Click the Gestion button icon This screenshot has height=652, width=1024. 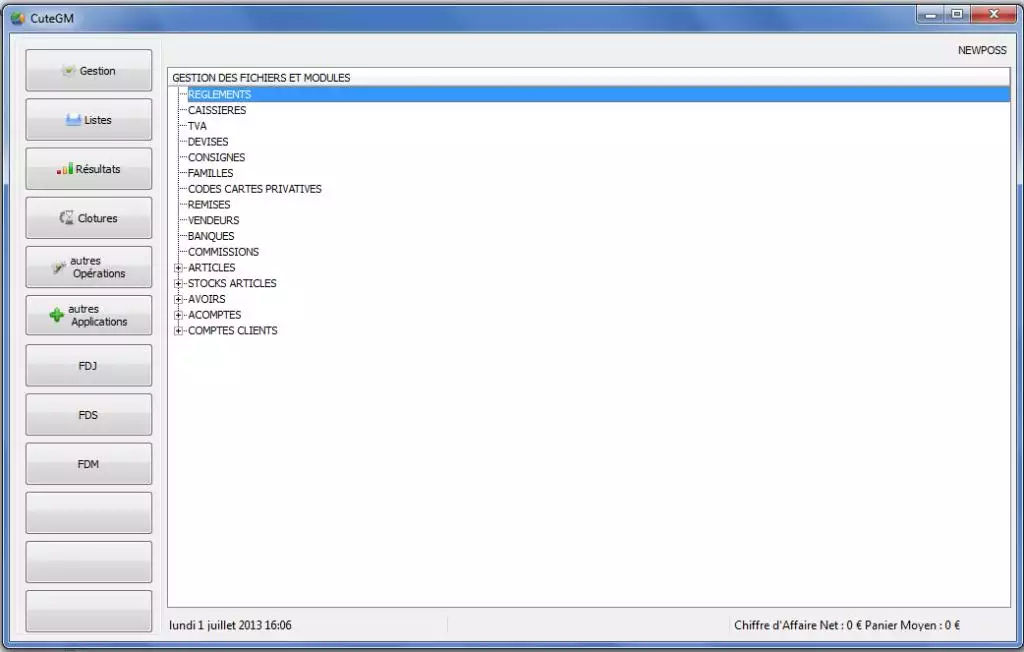tap(68, 71)
